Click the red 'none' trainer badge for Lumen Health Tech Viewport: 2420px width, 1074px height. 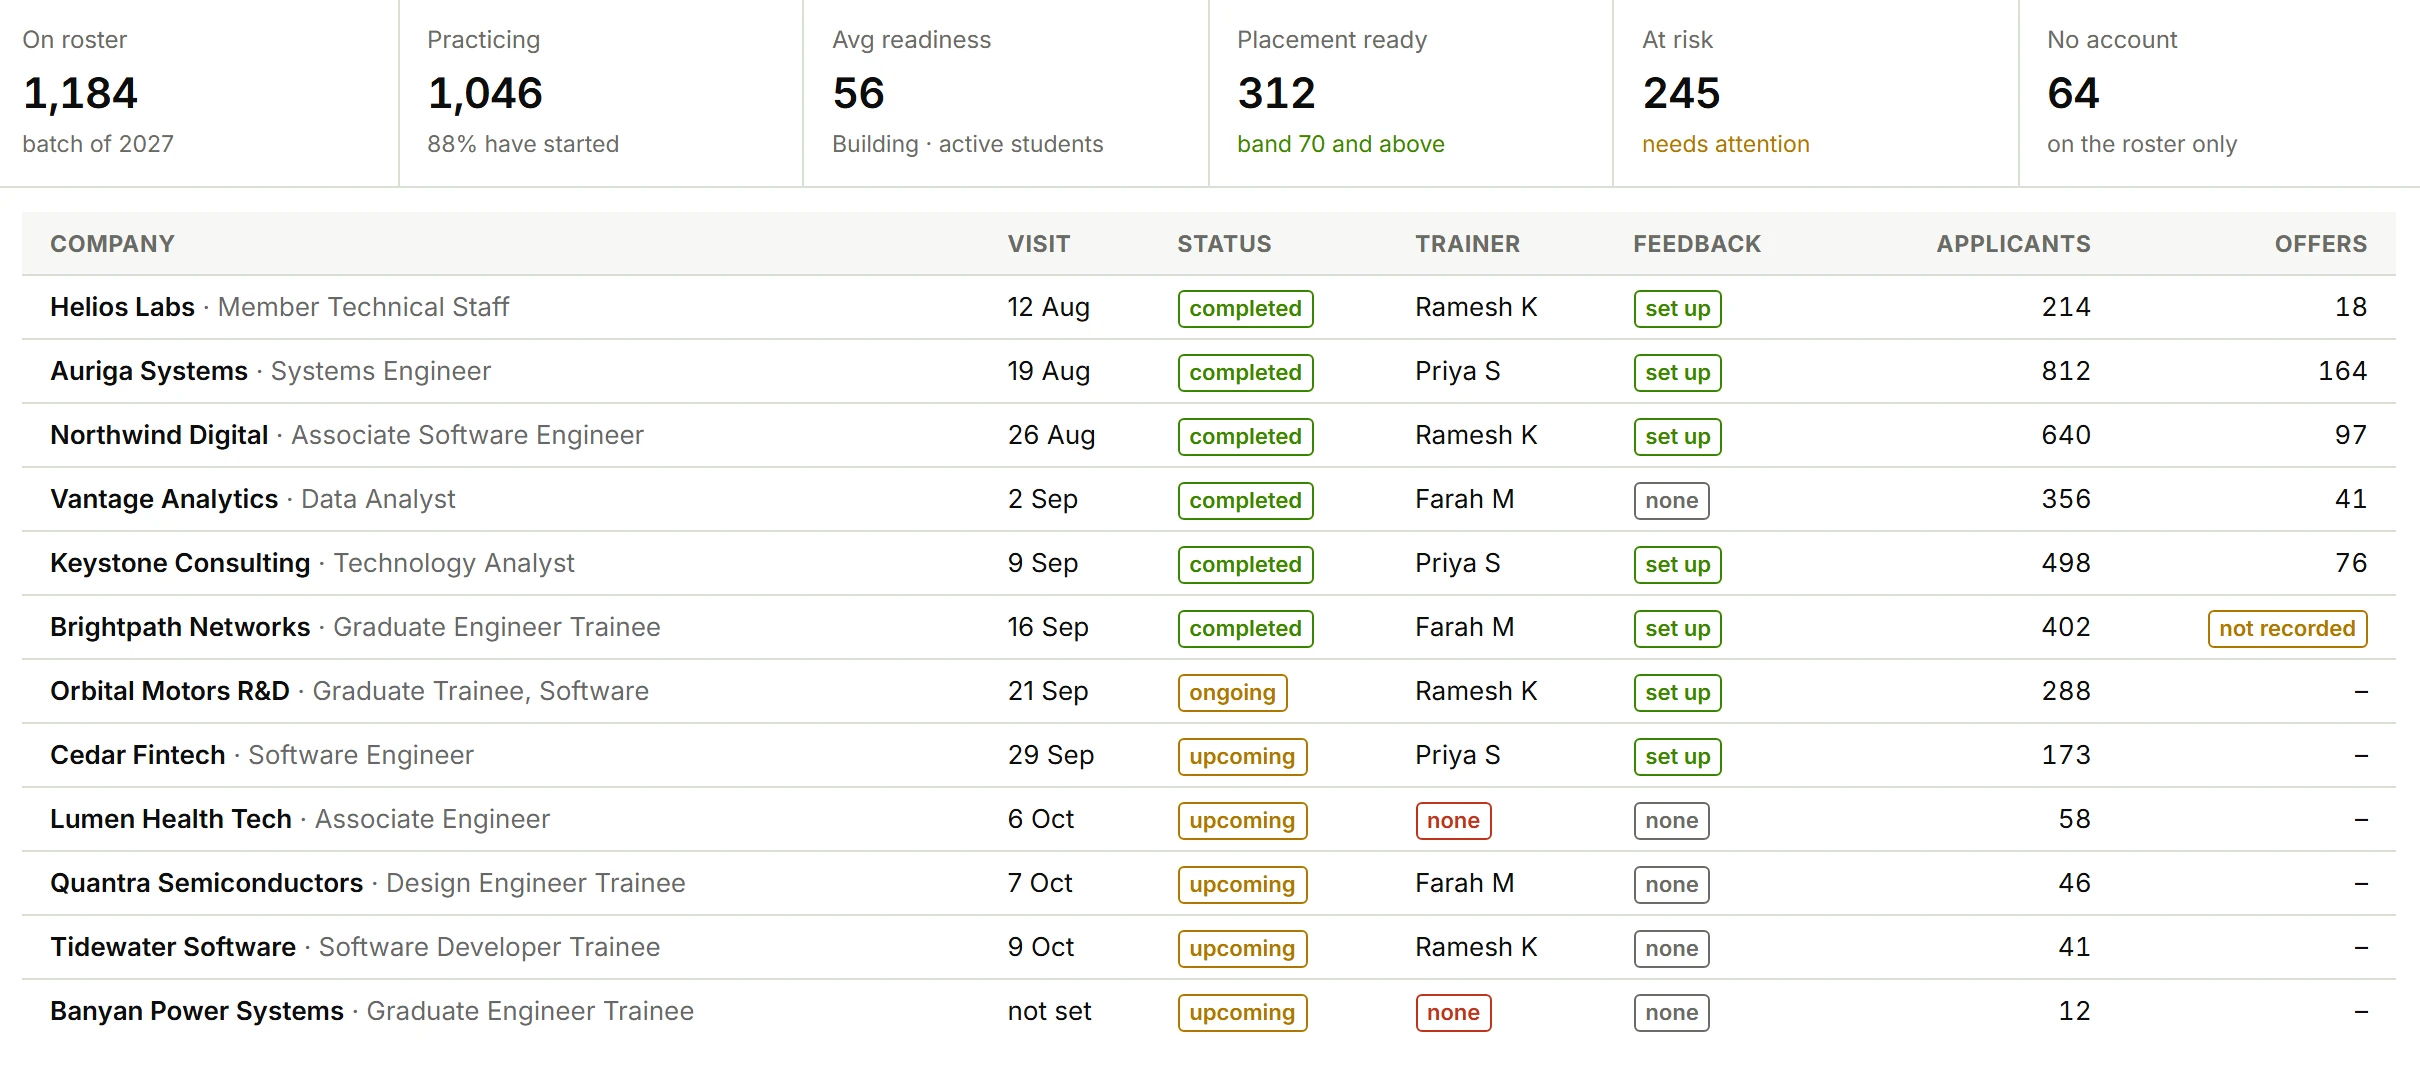click(x=1453, y=820)
